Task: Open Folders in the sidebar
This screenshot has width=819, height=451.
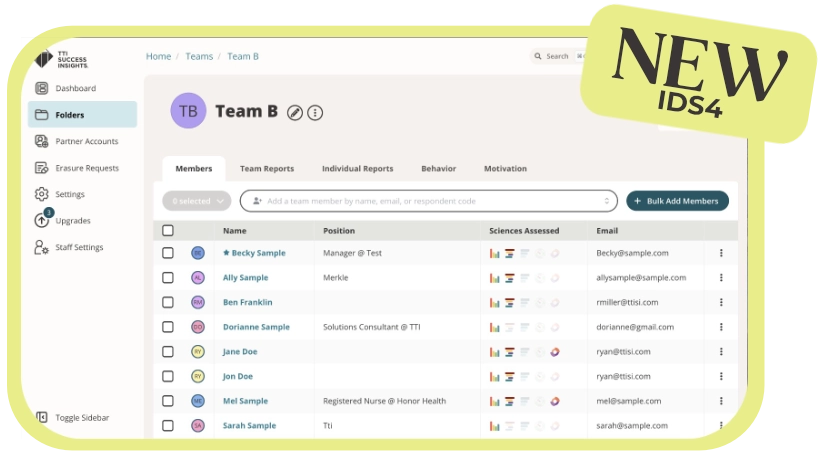Action: coord(82,114)
